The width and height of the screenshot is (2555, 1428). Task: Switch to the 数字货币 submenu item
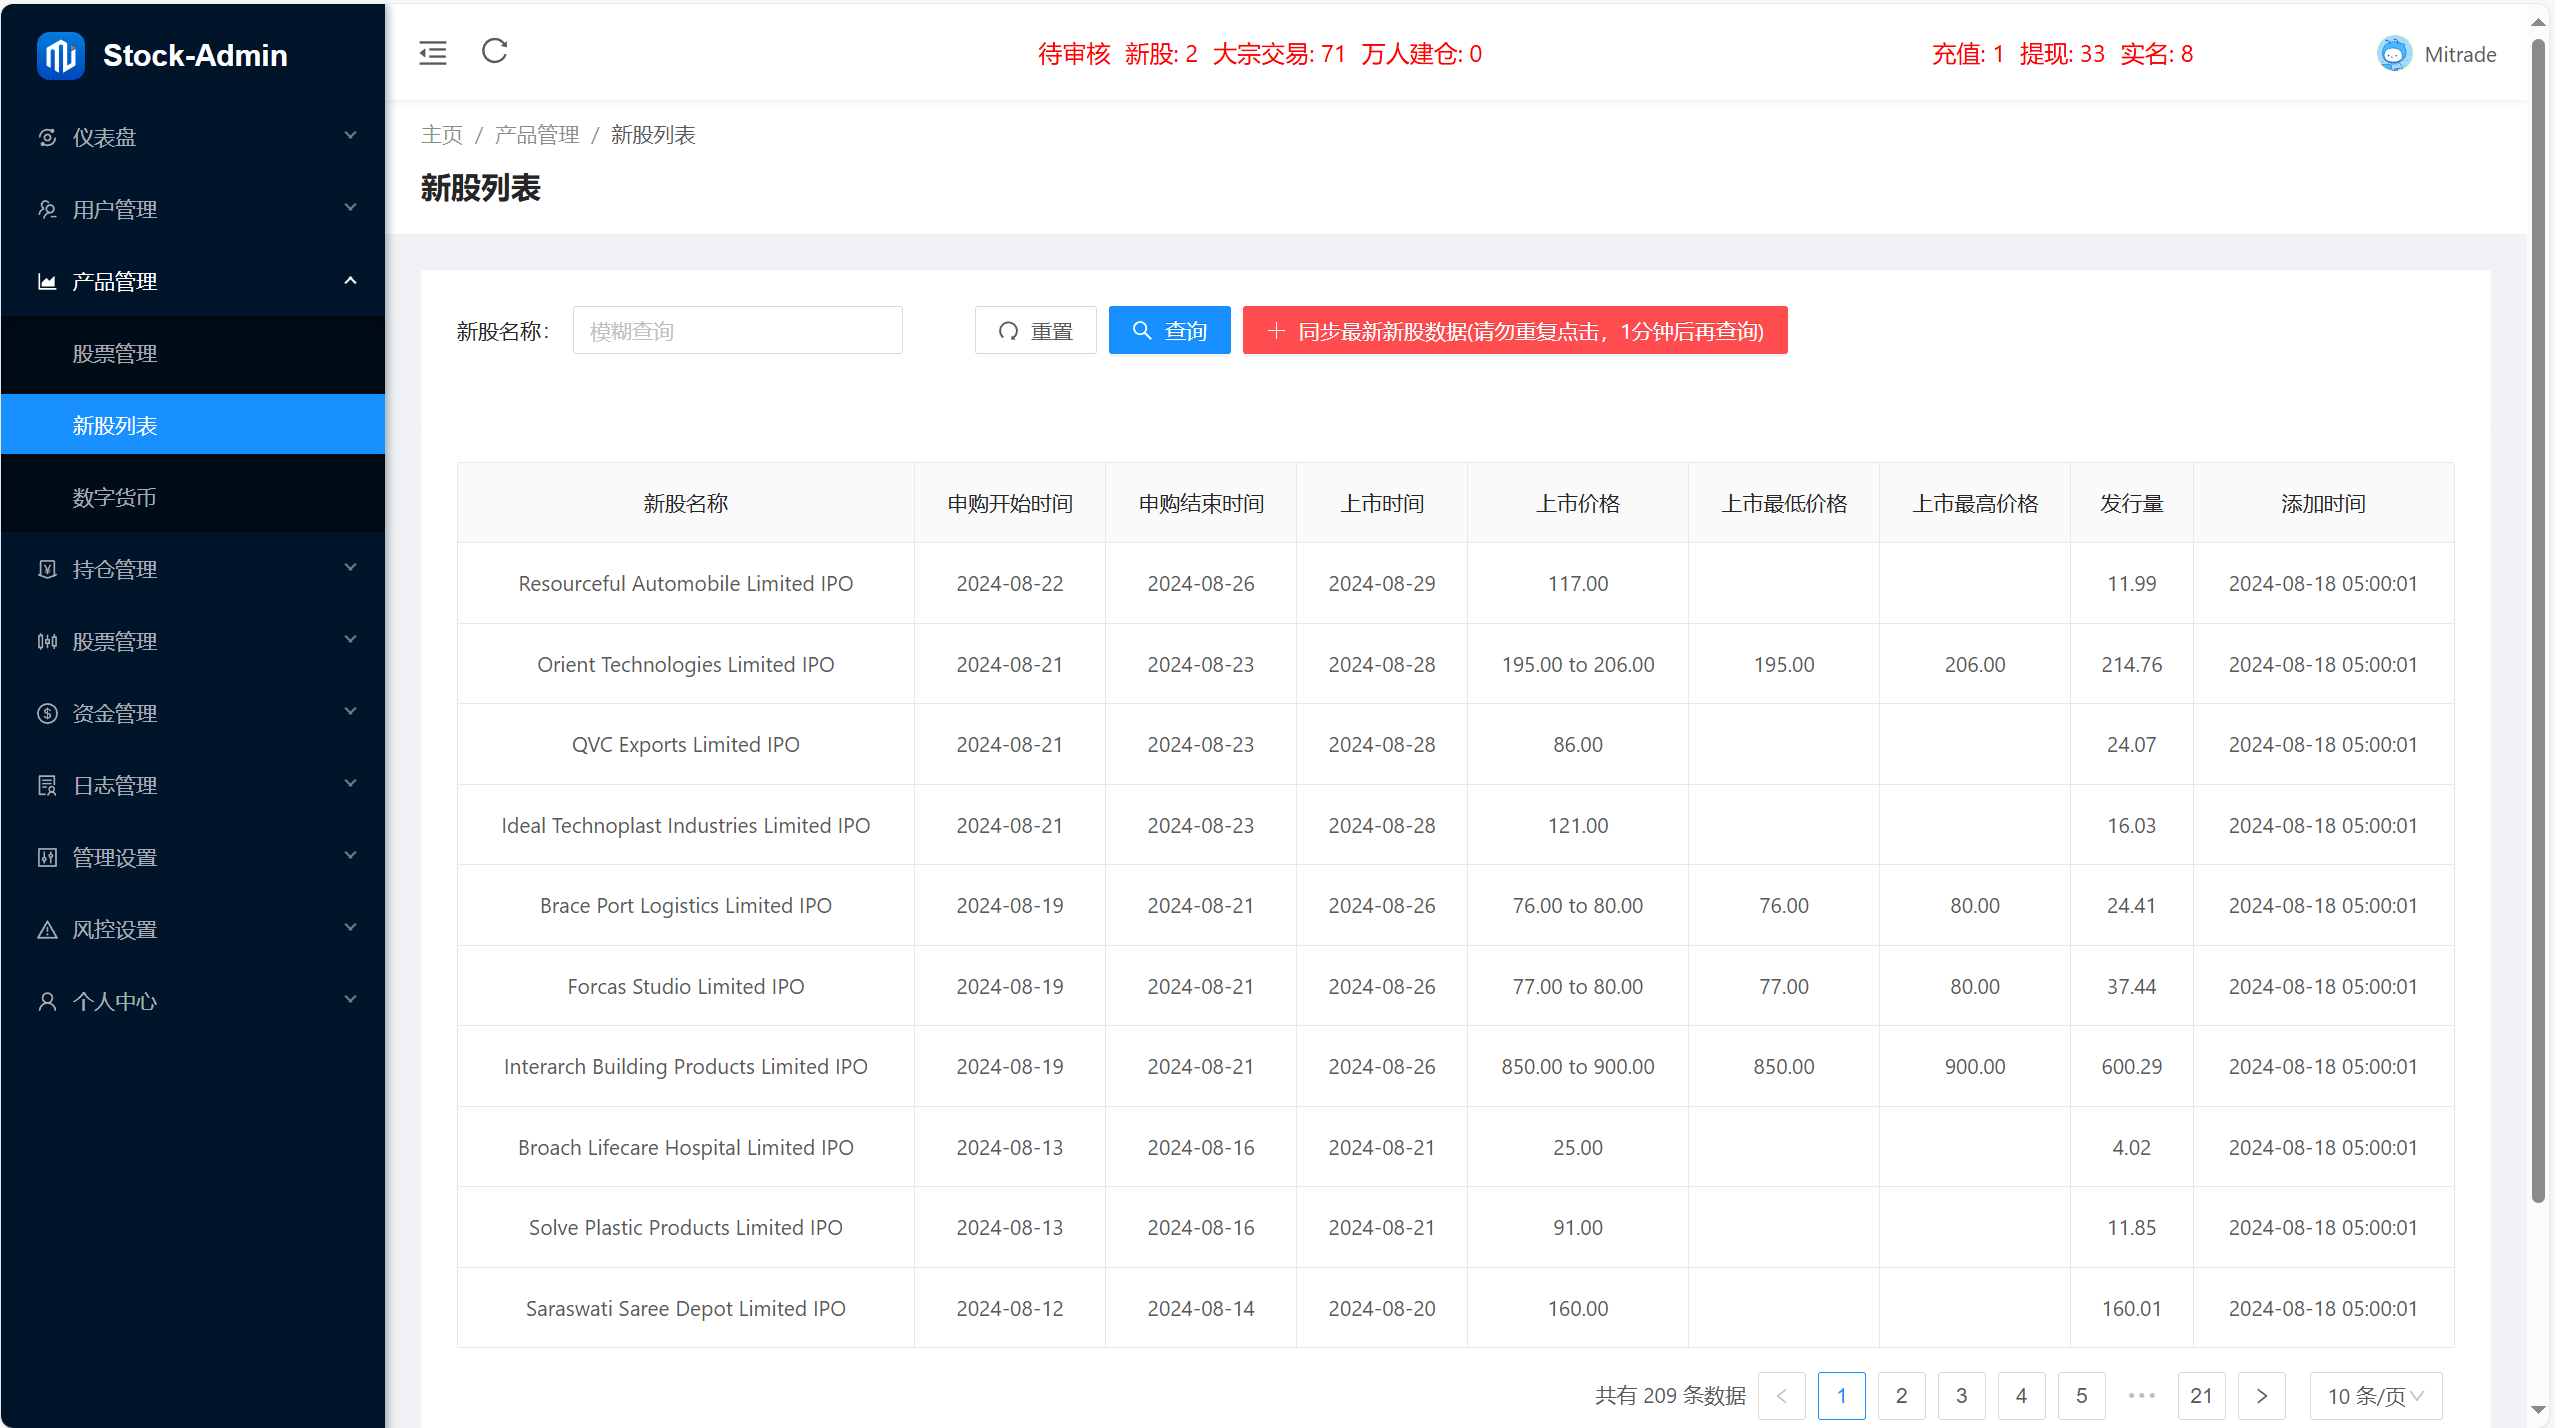point(115,497)
